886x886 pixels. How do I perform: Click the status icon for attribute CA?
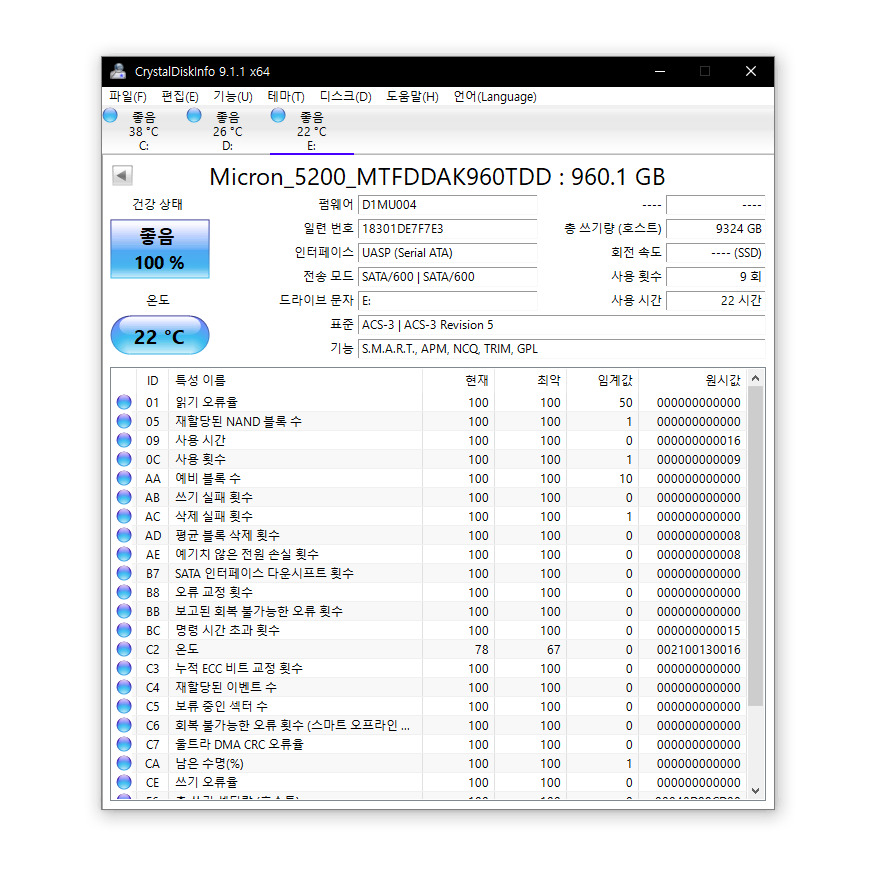pos(124,763)
